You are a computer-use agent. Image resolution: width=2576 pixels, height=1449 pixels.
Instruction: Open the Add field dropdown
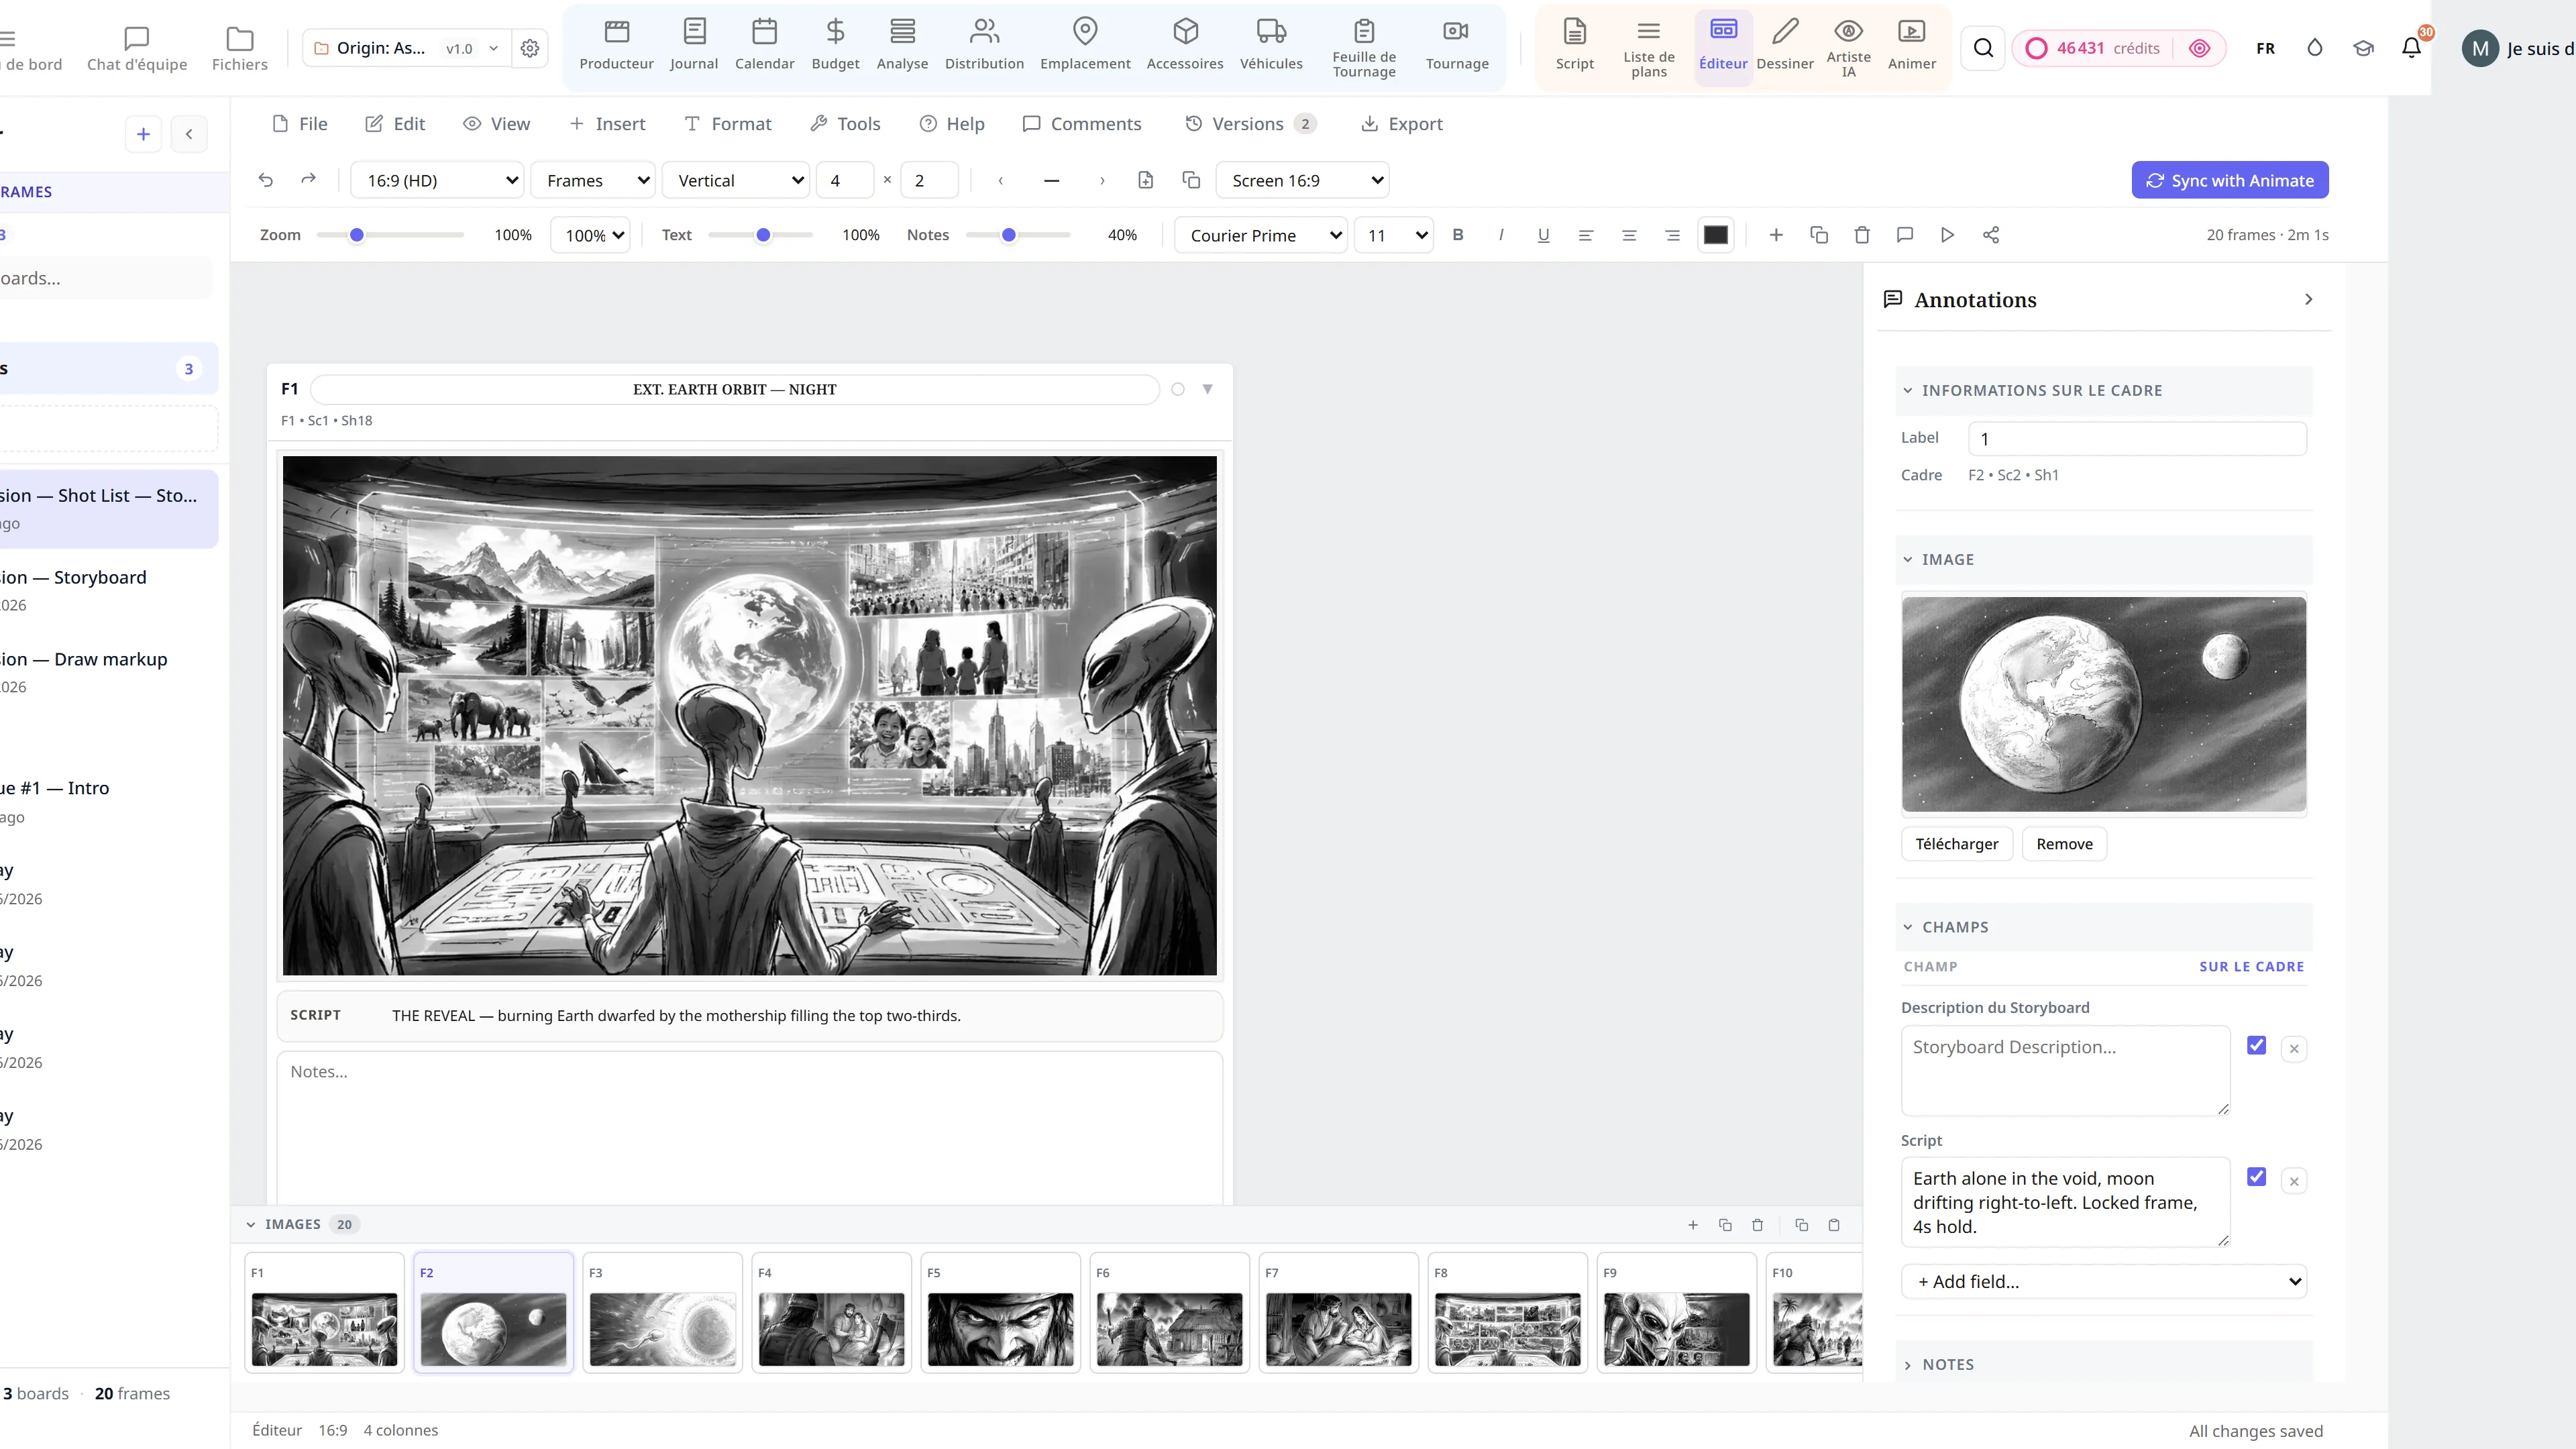point(2104,1281)
